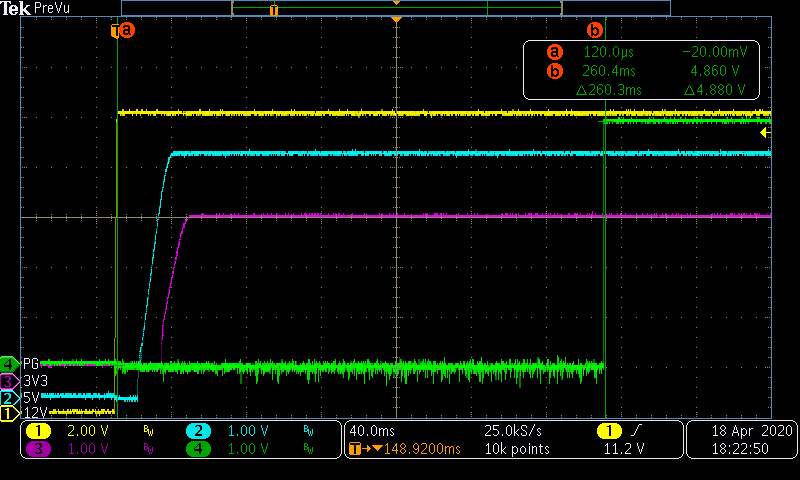
Task: Click the trigger delay 148.9200ms readout
Action: [390, 449]
